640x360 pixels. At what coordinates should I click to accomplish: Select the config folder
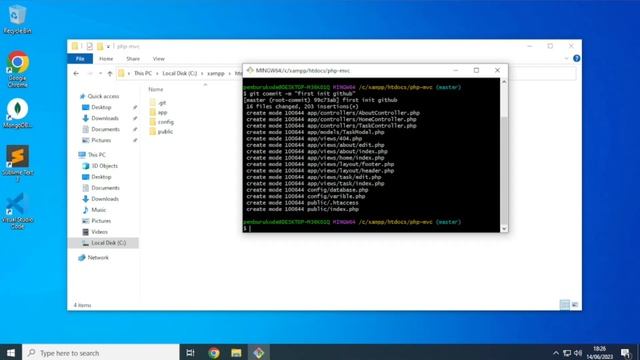point(162,122)
